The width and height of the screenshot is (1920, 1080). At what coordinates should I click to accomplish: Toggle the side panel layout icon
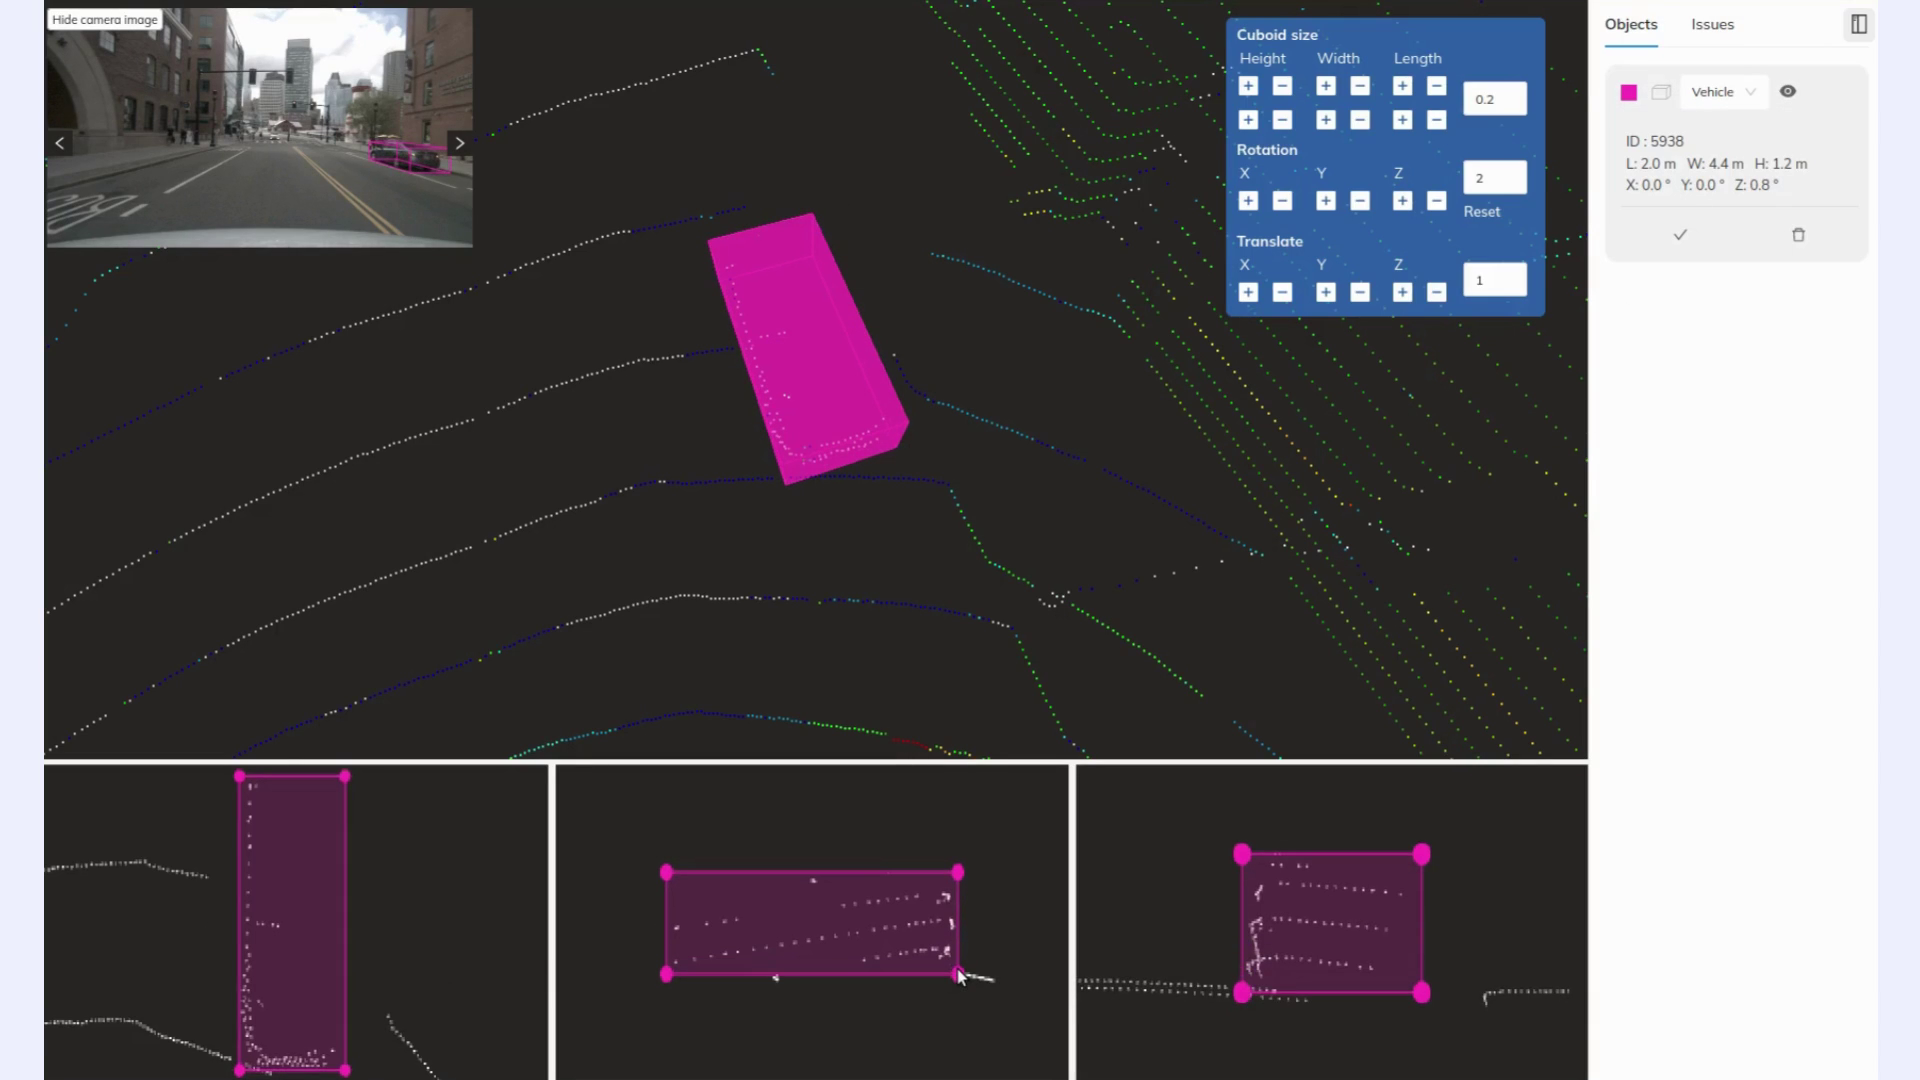click(1858, 24)
